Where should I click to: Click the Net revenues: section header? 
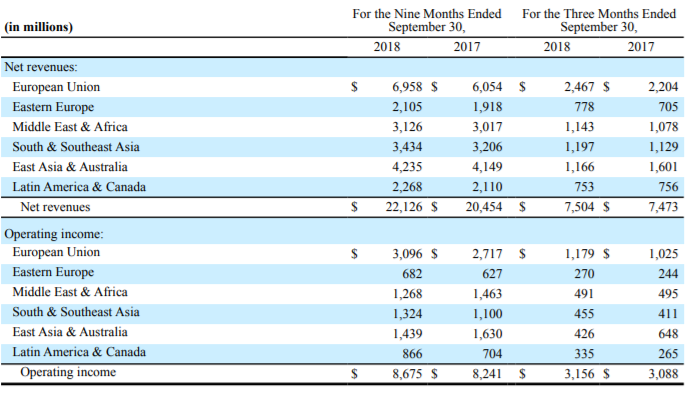pos(41,67)
